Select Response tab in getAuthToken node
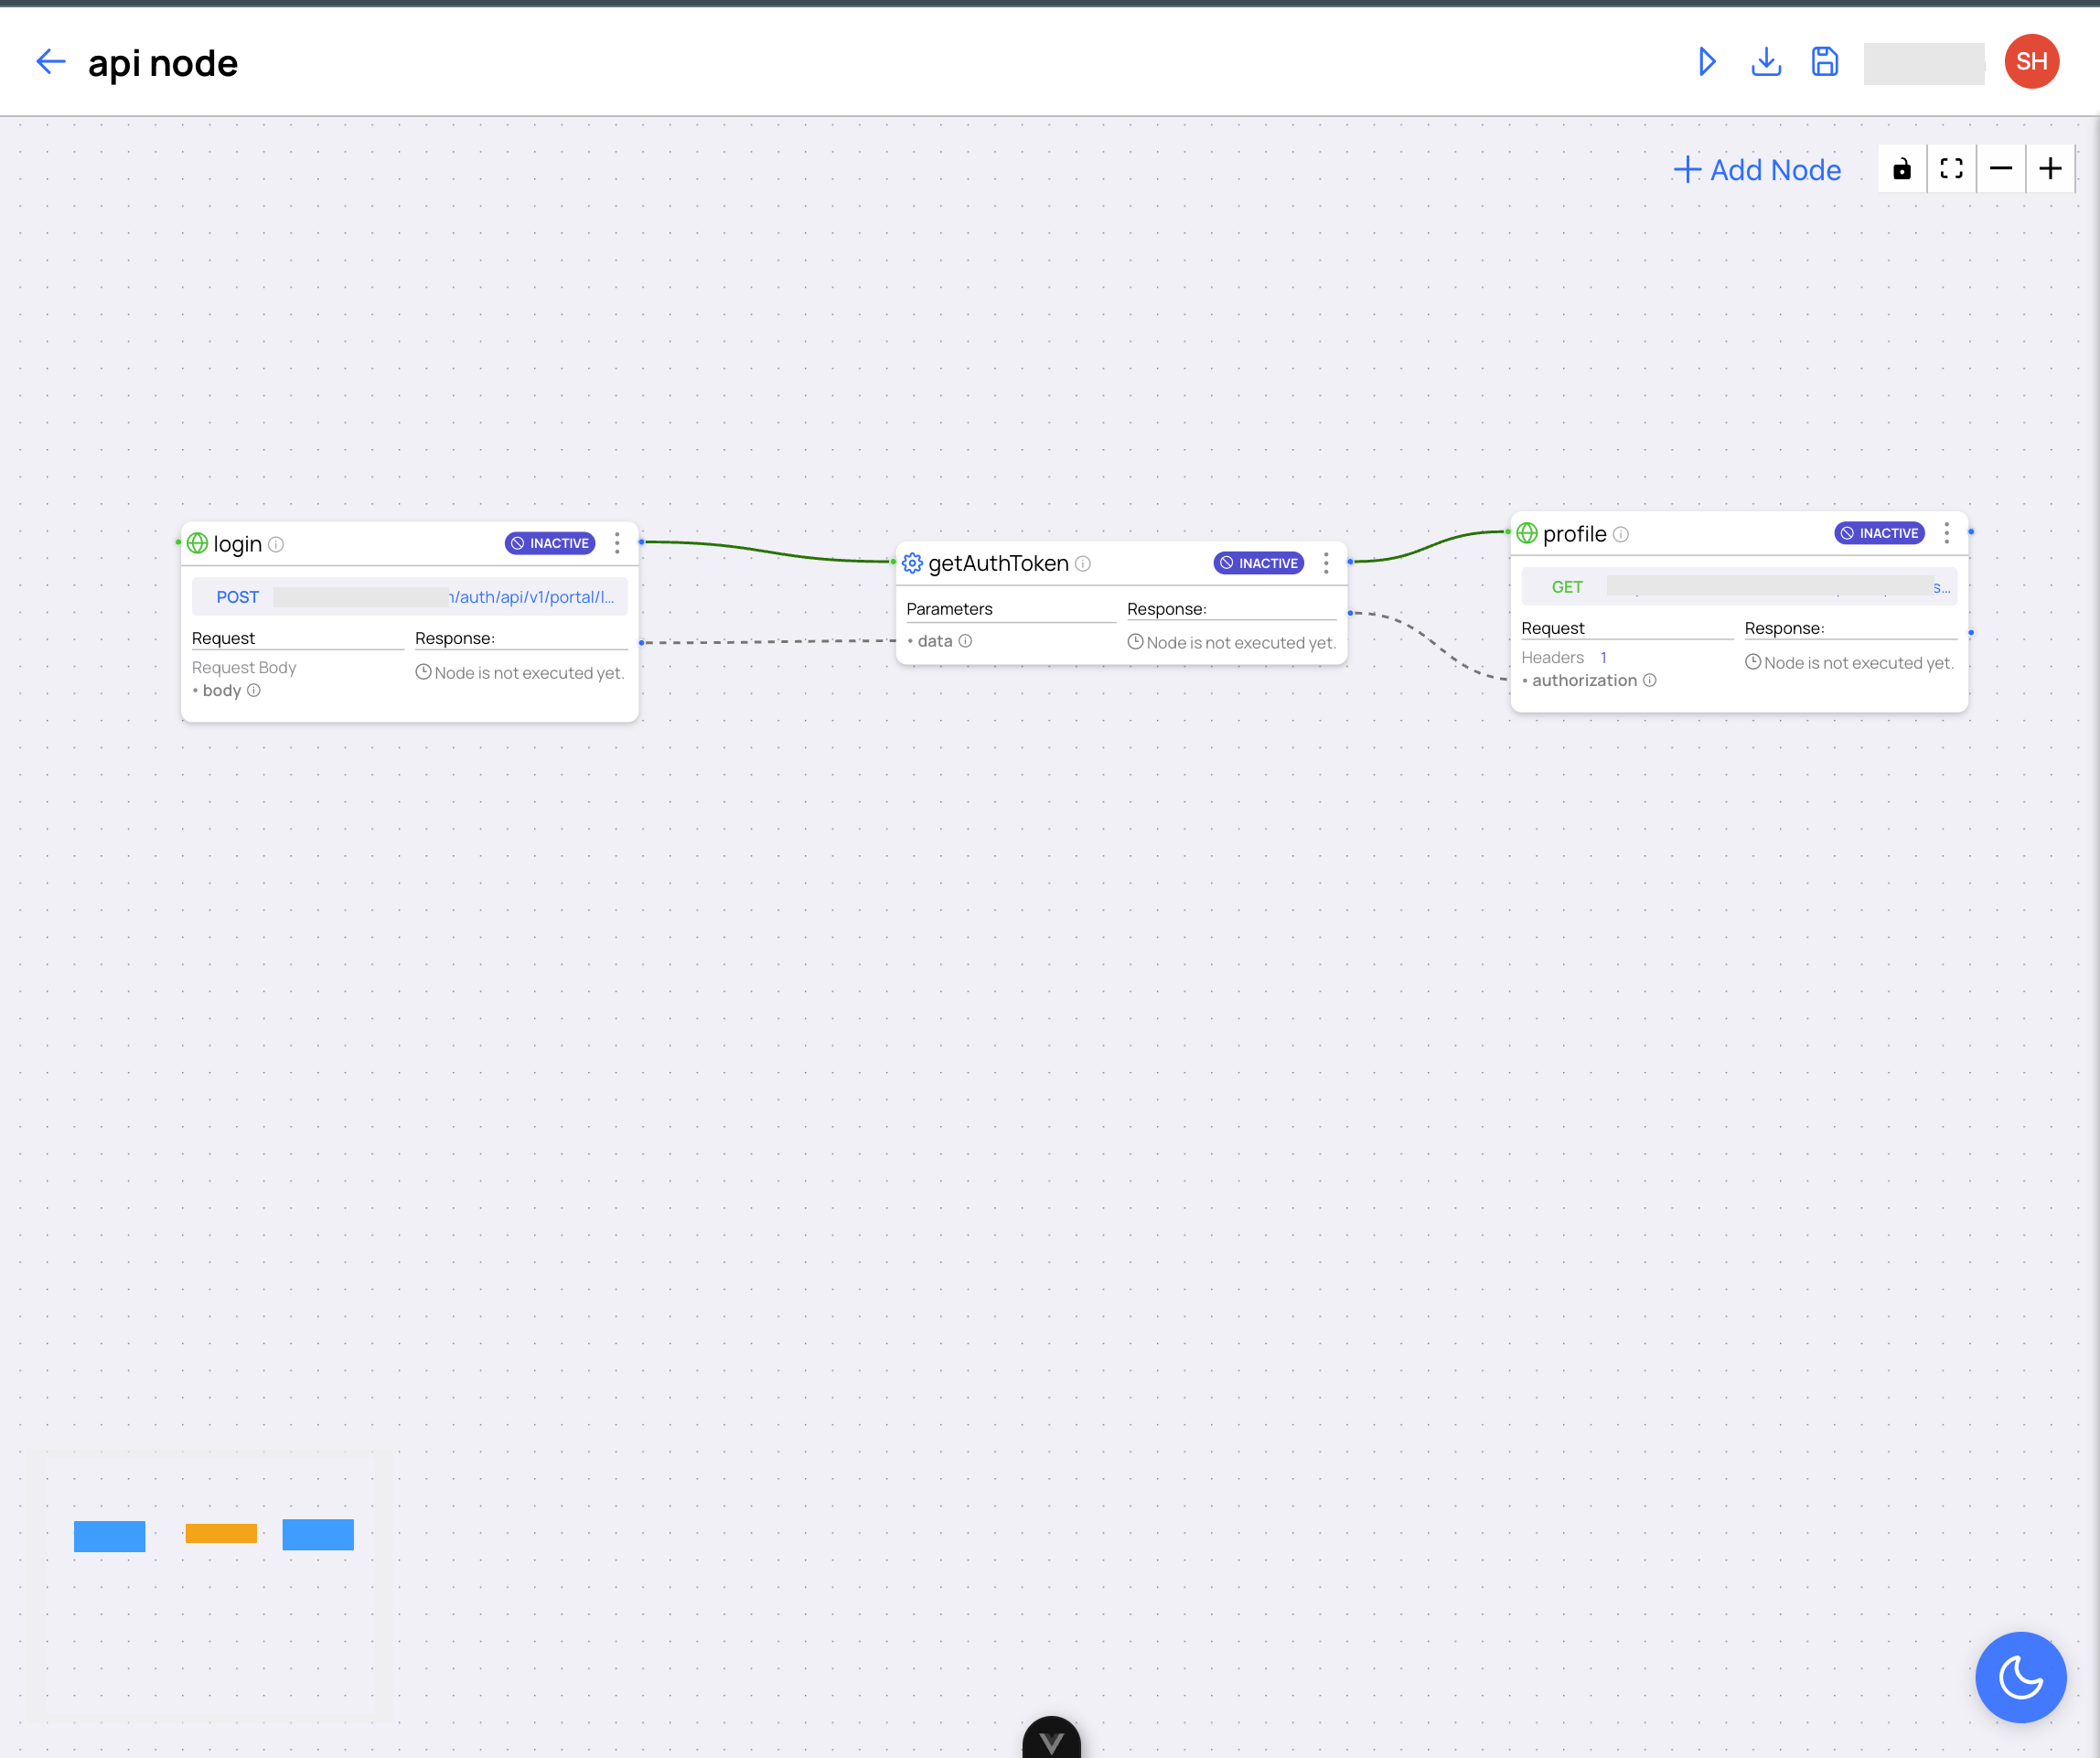Viewport: 2100px width, 1758px height. point(1167,609)
